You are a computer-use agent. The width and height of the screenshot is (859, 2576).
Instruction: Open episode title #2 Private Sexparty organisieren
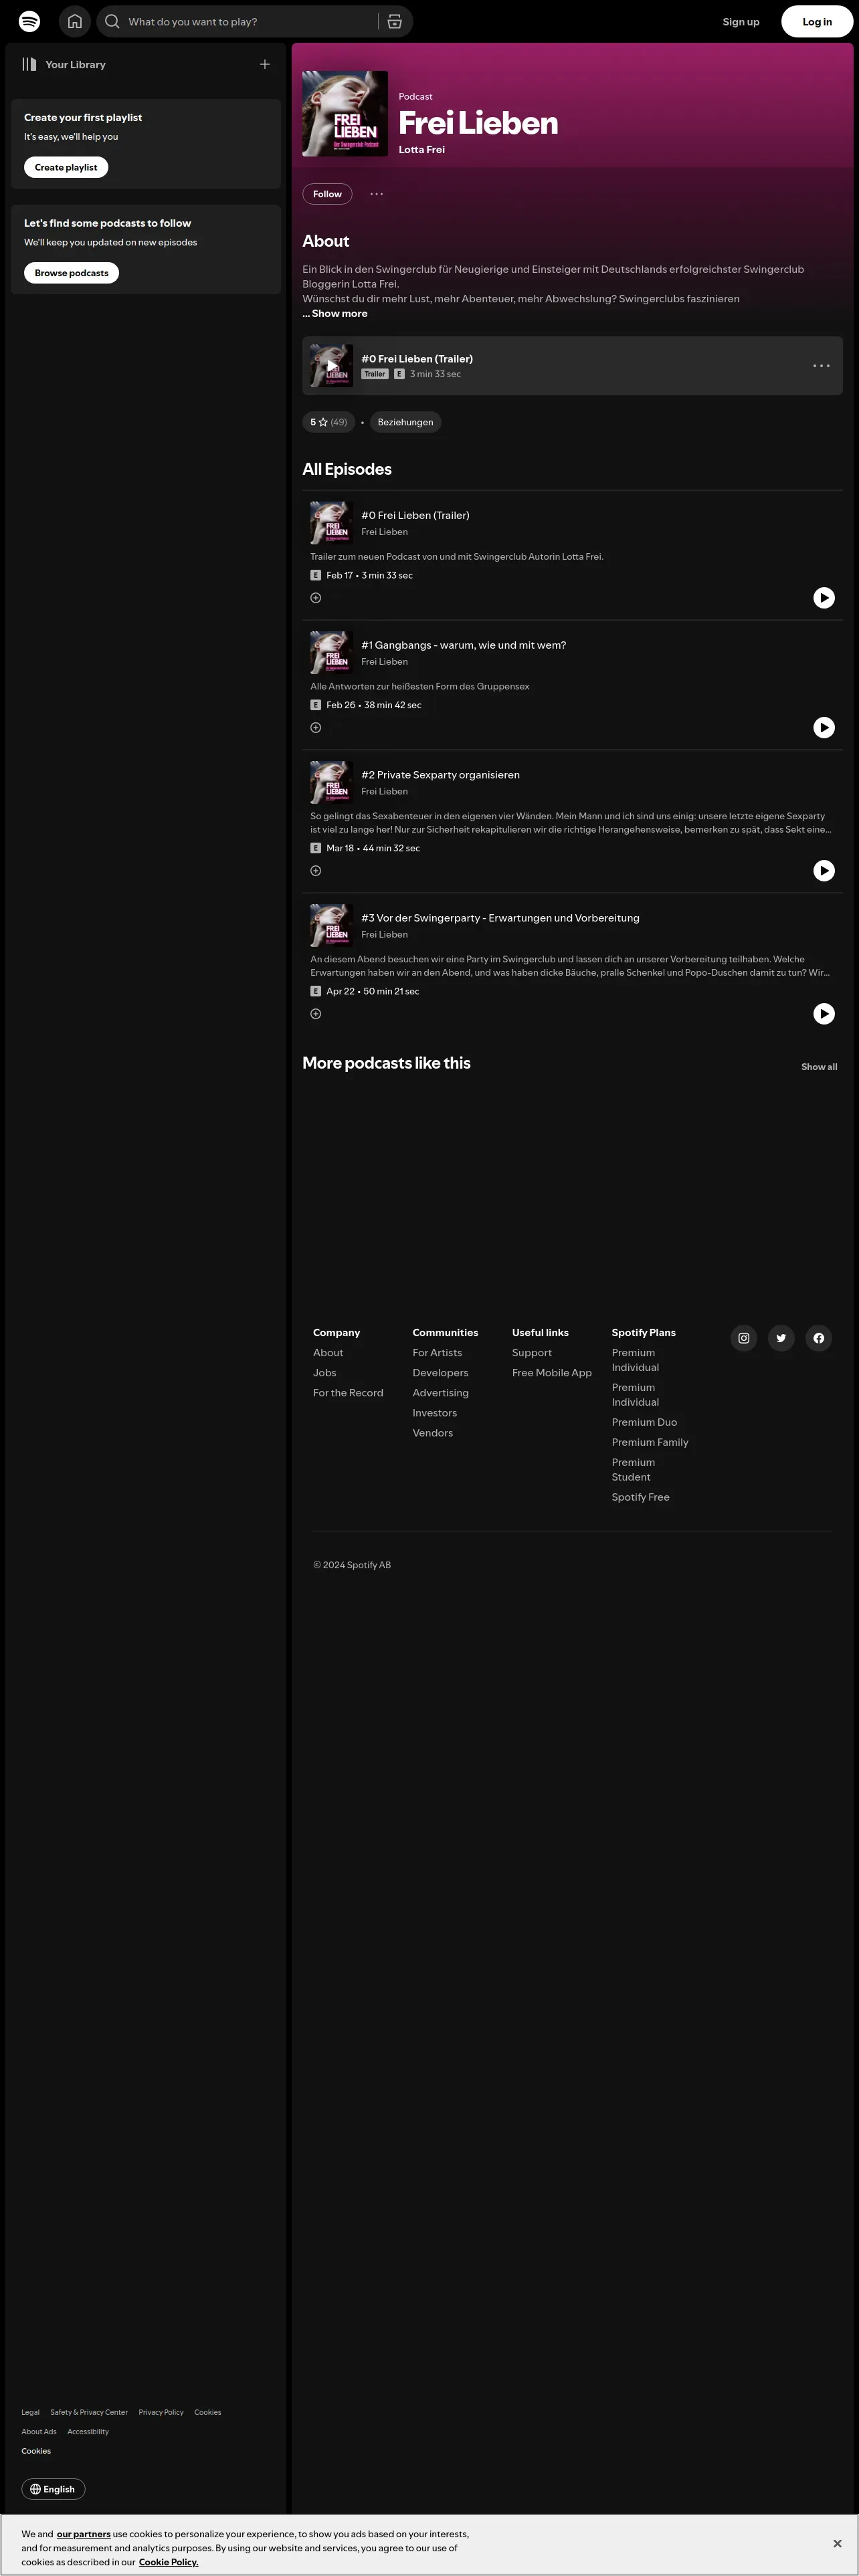click(x=440, y=775)
